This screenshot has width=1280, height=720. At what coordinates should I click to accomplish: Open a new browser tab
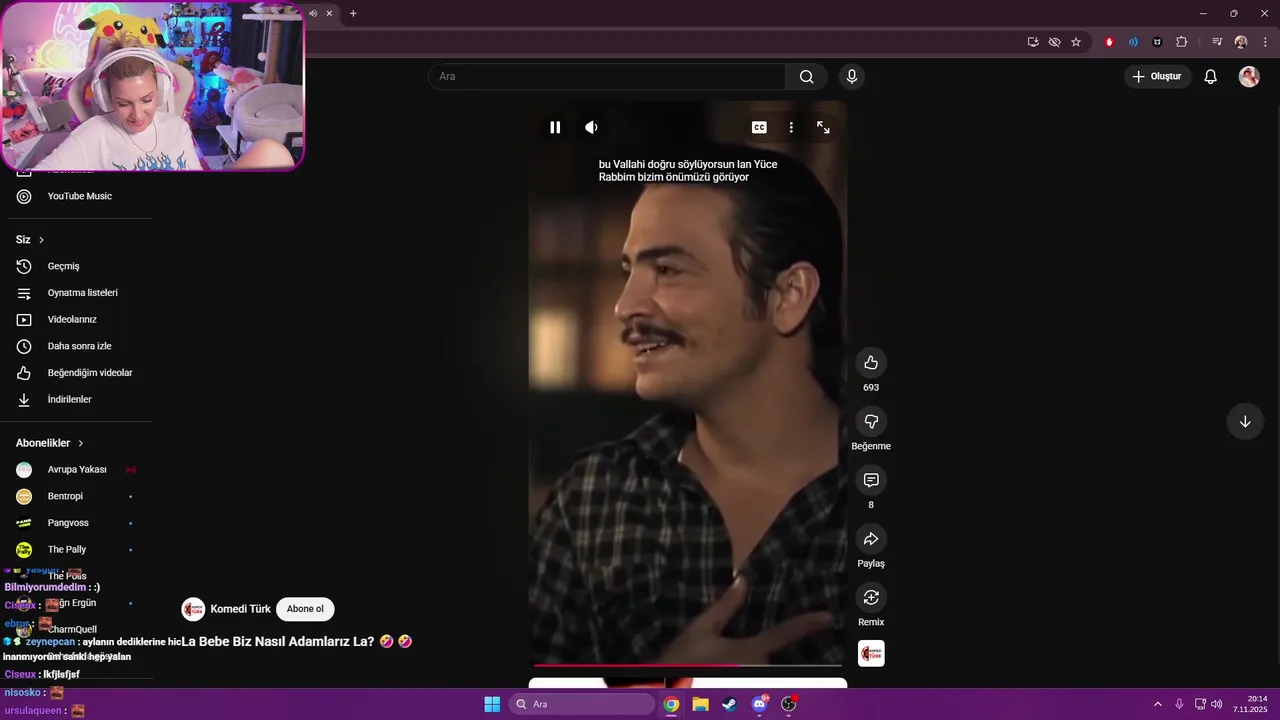[x=353, y=13]
